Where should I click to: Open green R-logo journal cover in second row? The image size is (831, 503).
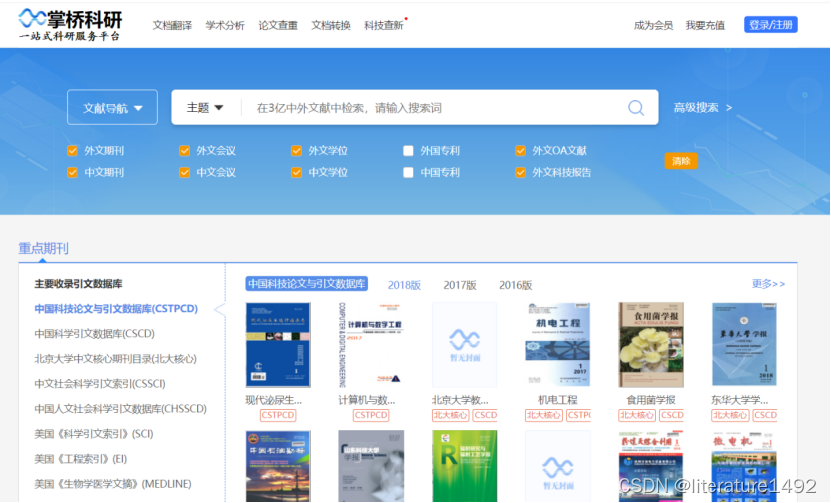click(464, 466)
